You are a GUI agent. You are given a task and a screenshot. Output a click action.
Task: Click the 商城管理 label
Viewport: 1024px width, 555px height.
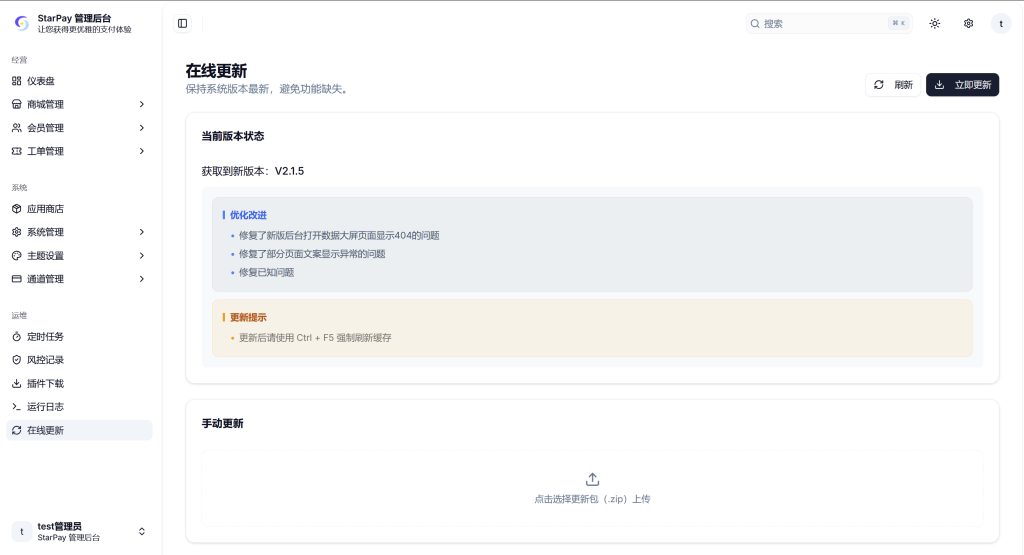(x=45, y=104)
